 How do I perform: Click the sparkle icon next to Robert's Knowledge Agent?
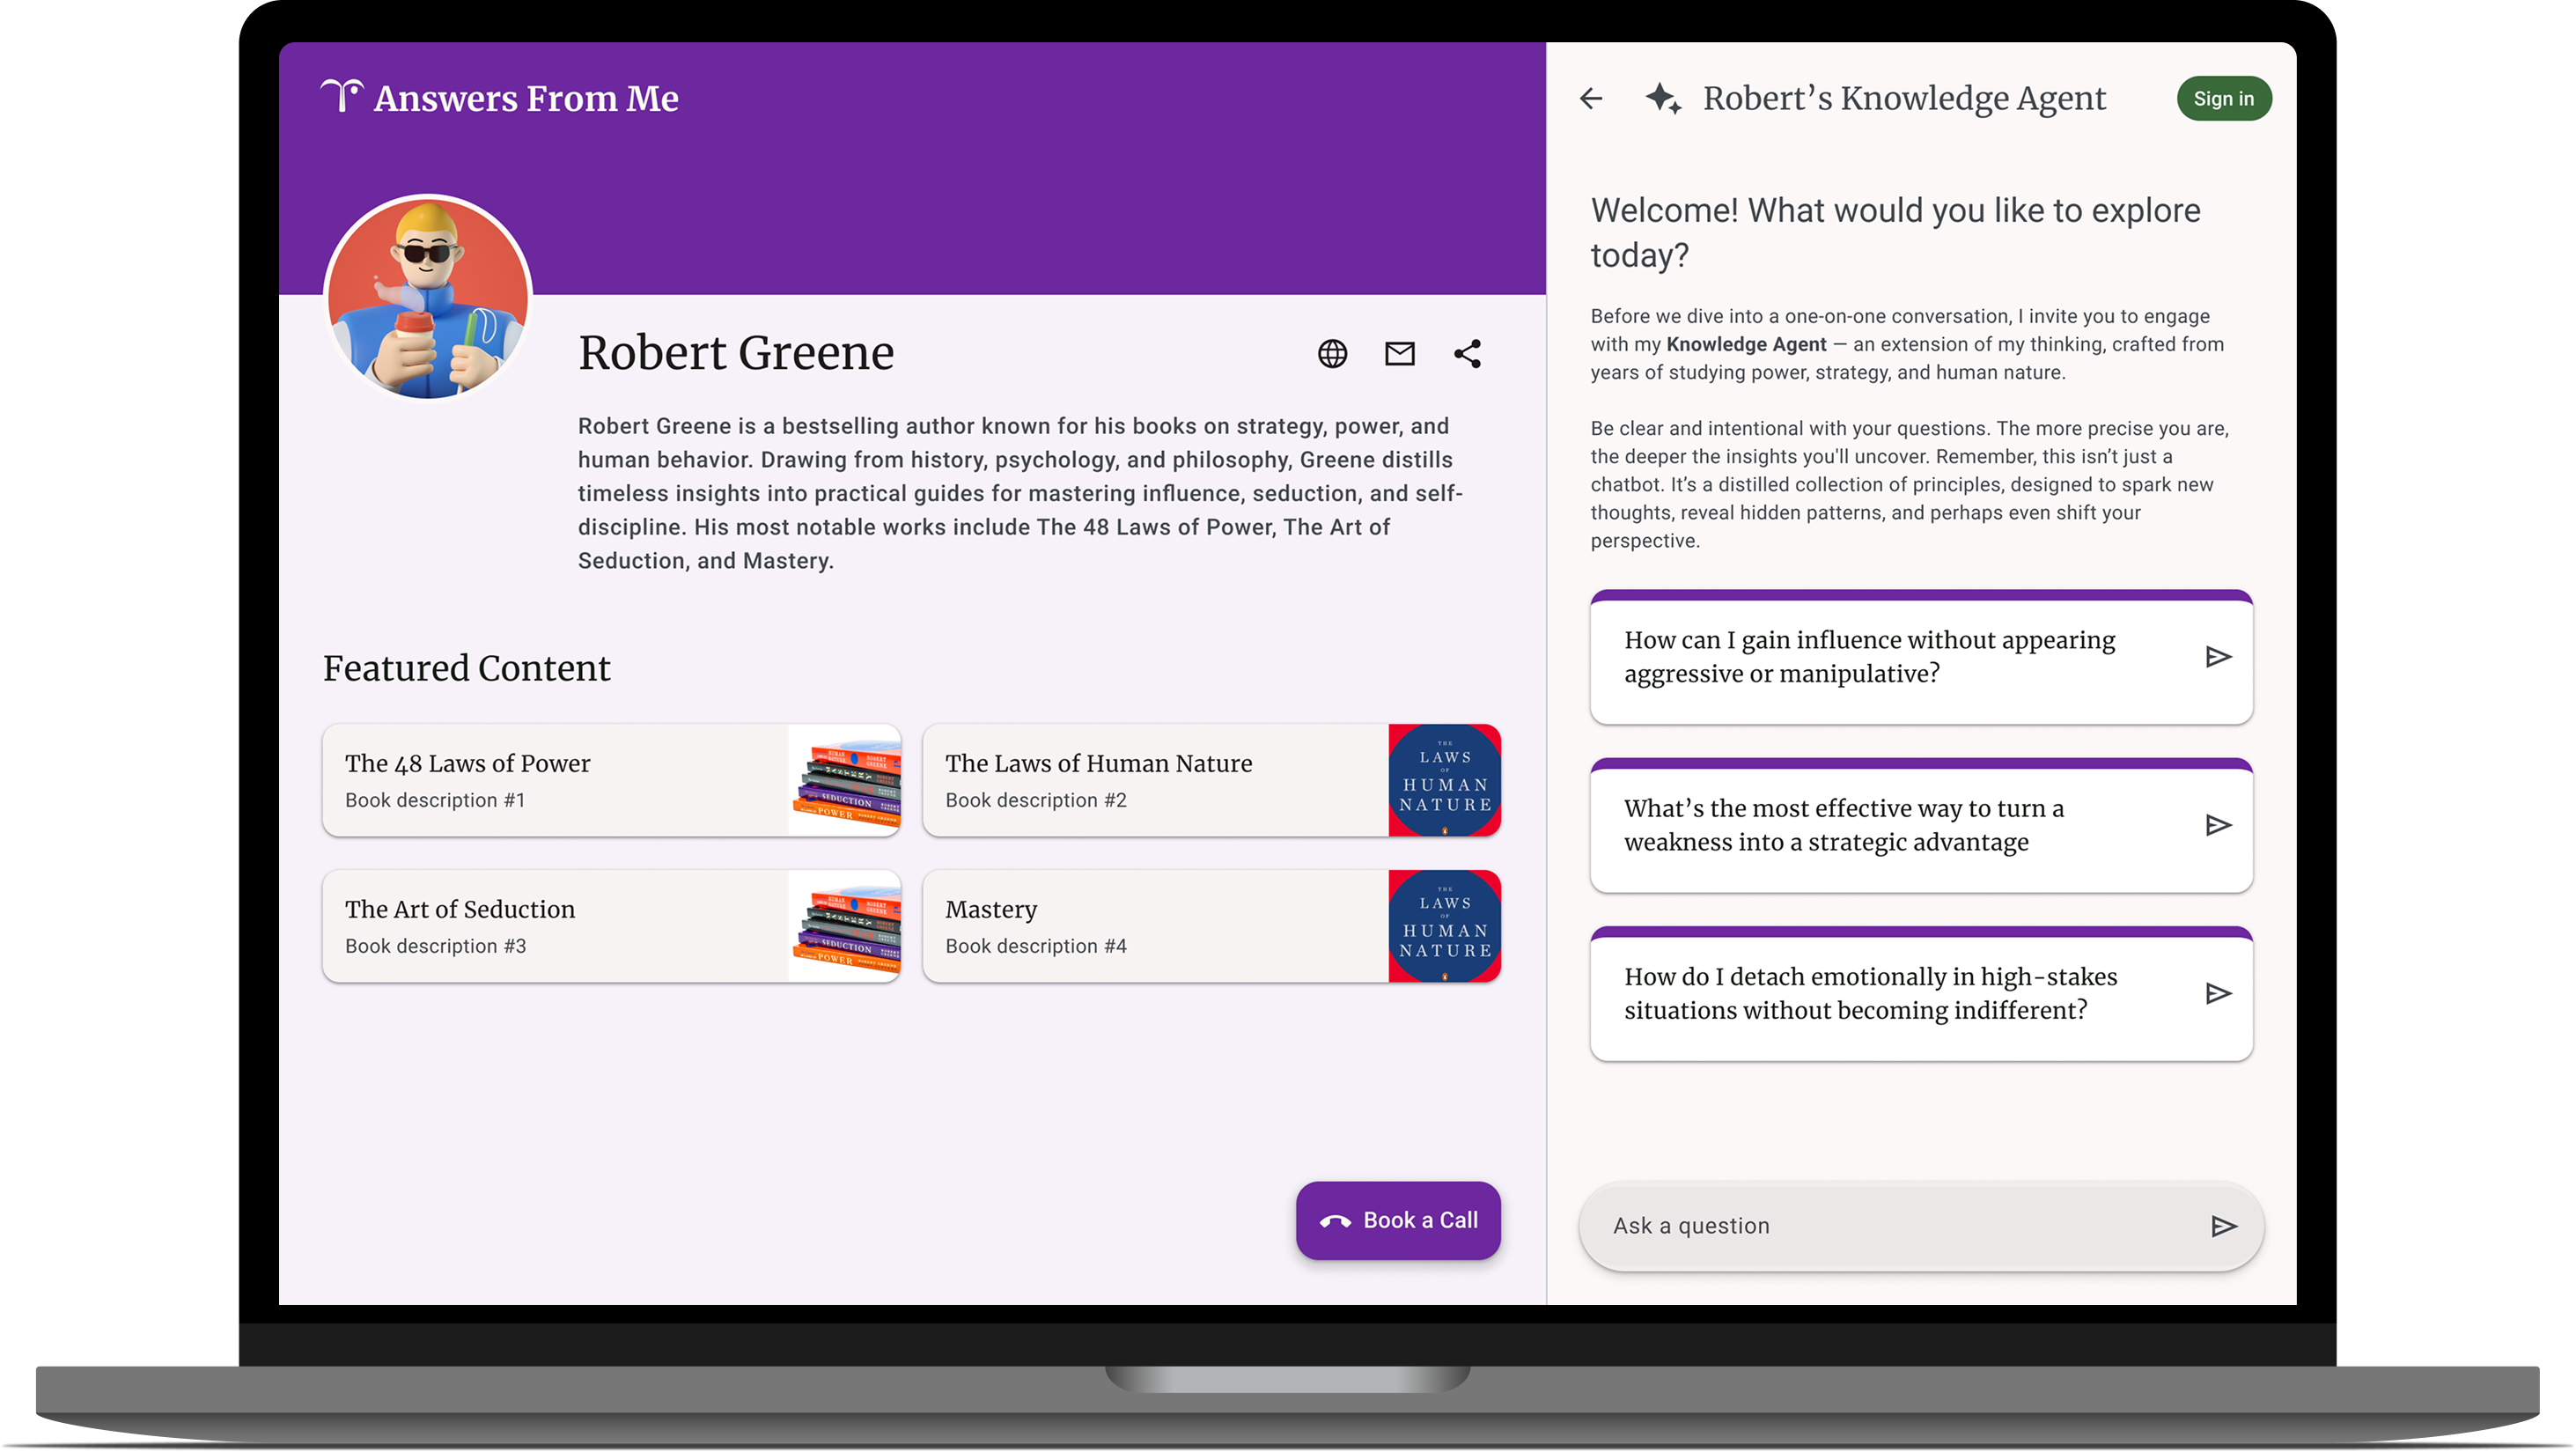click(1665, 98)
